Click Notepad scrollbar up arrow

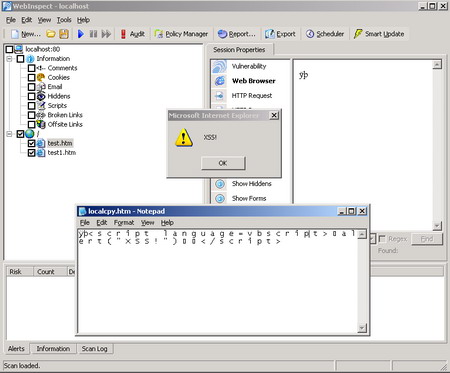(x=362, y=234)
